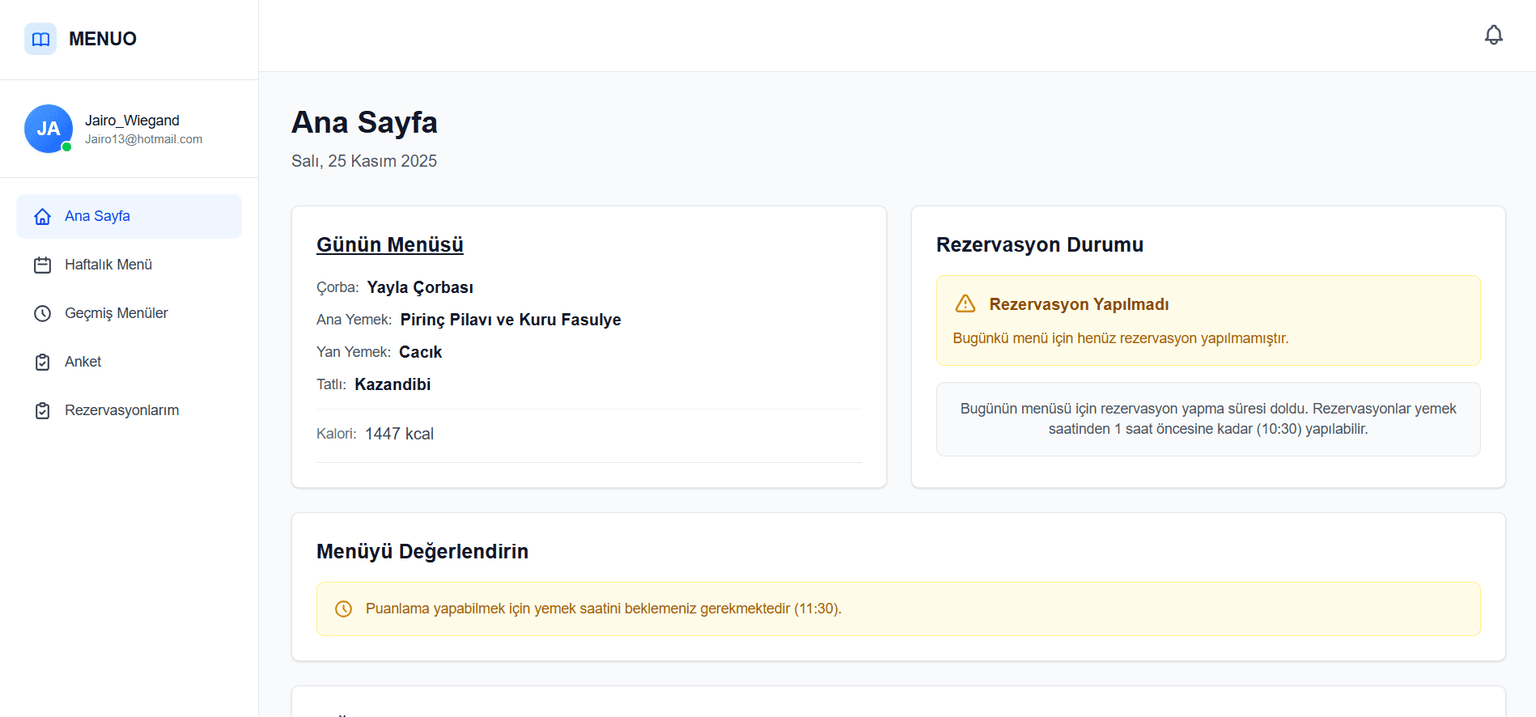Click the warning triangle in reservation alert

(x=965, y=304)
